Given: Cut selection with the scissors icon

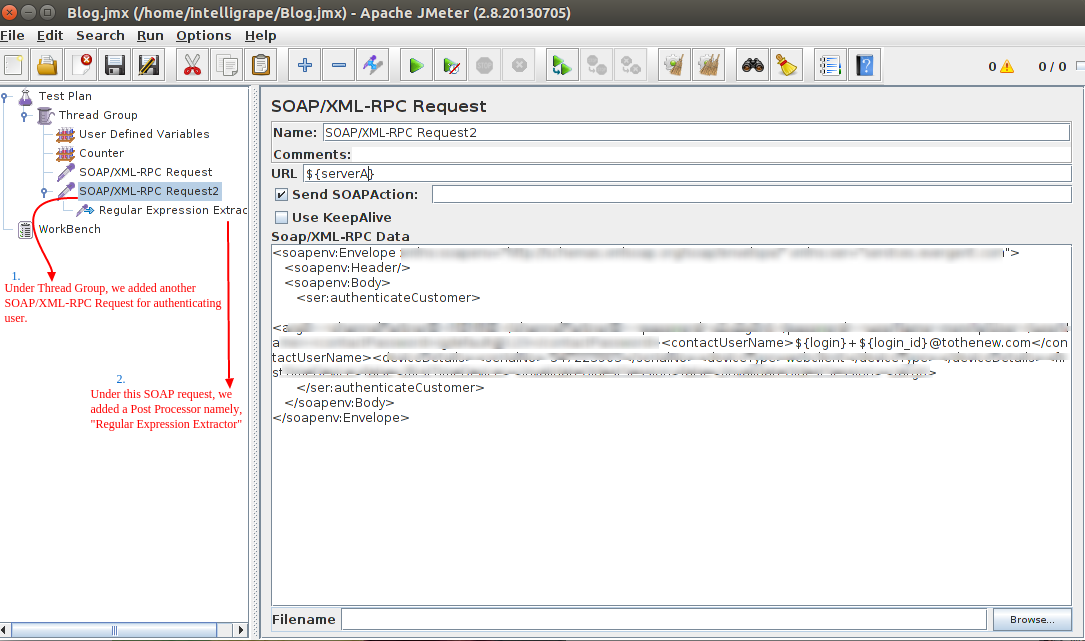Looking at the screenshot, I should pos(192,66).
